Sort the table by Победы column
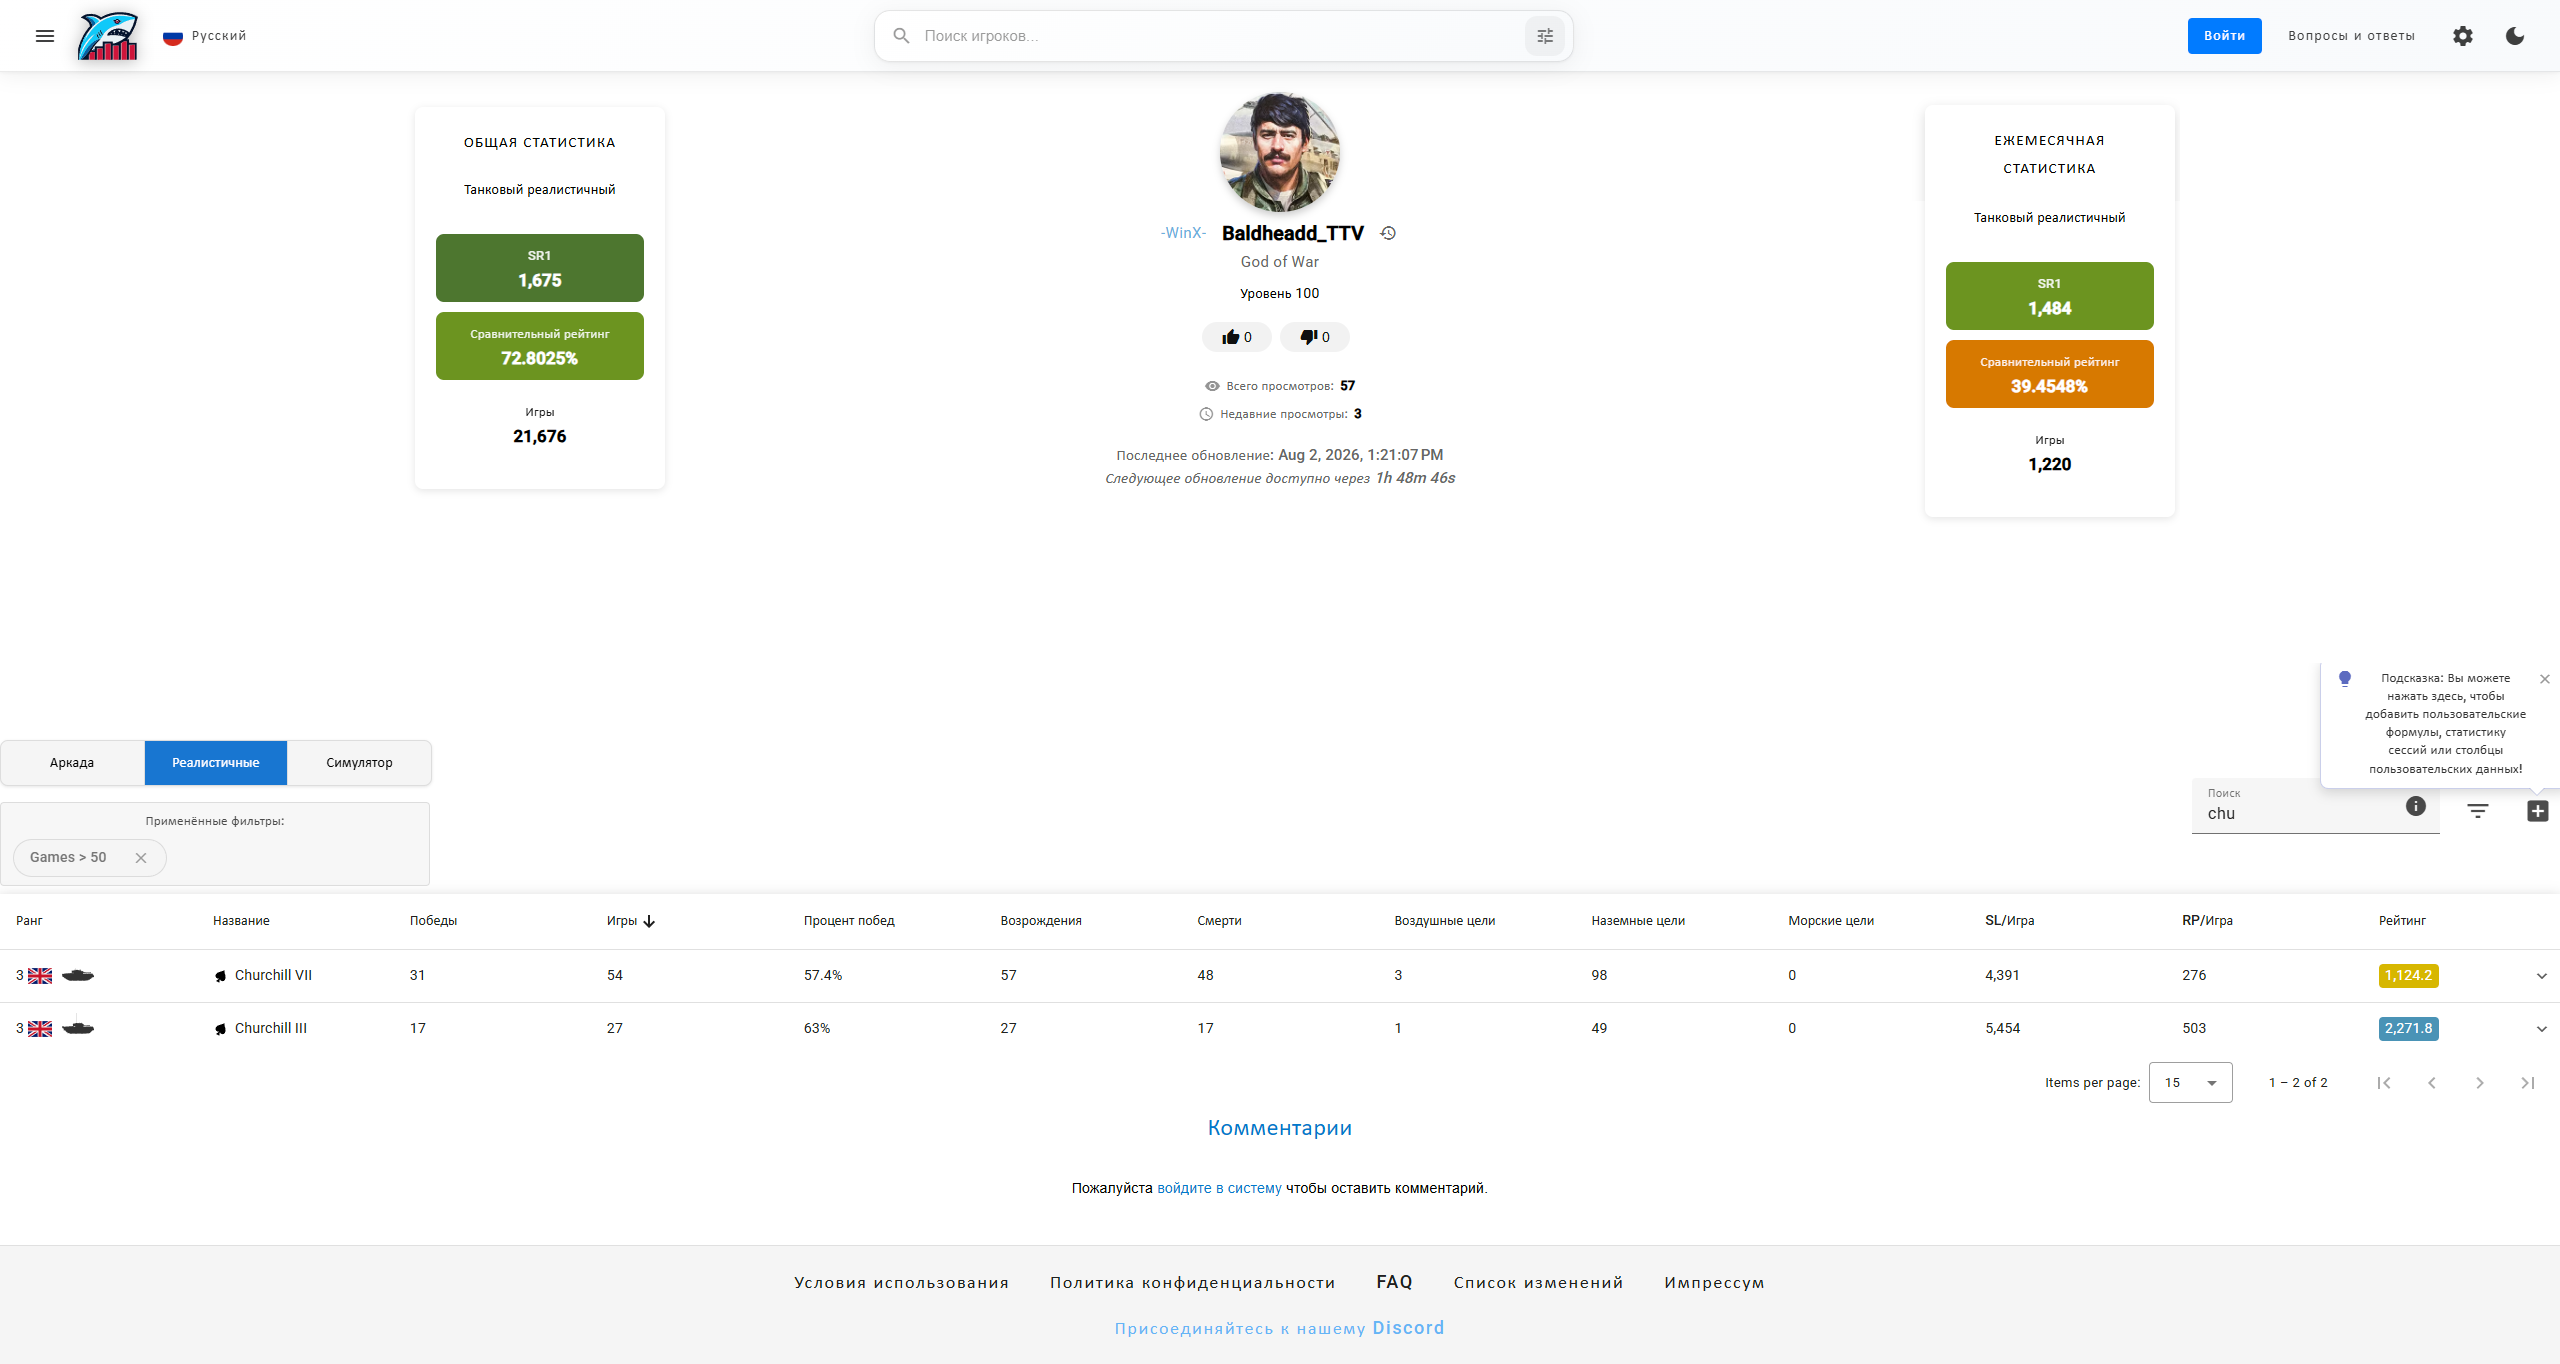2560x1364 pixels. pyautogui.click(x=434, y=921)
